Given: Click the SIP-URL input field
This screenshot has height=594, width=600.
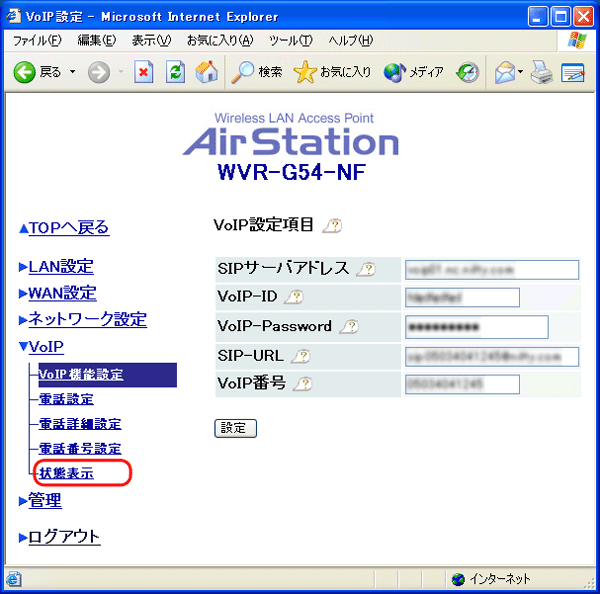Looking at the screenshot, I should 492,357.
